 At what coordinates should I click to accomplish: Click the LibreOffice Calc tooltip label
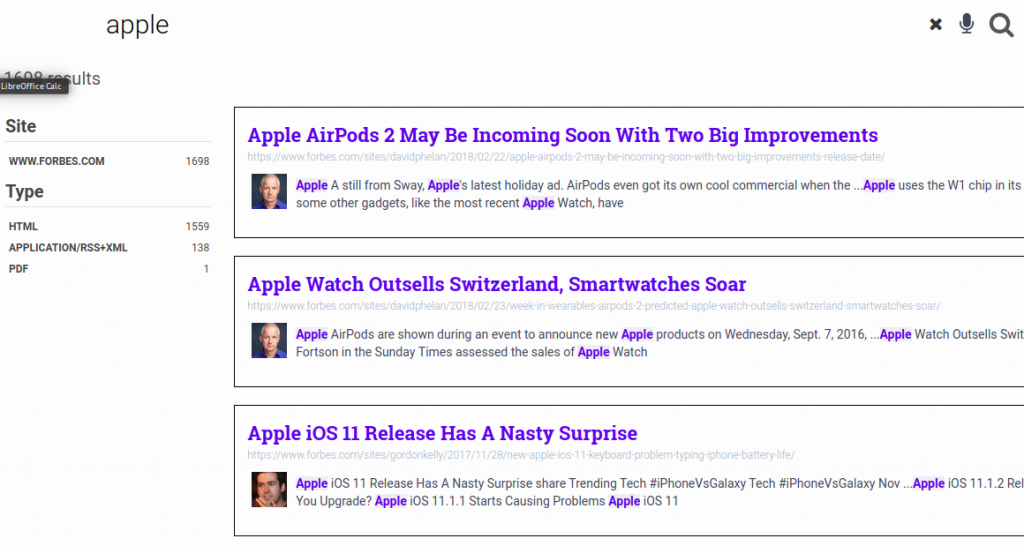click(x=33, y=87)
